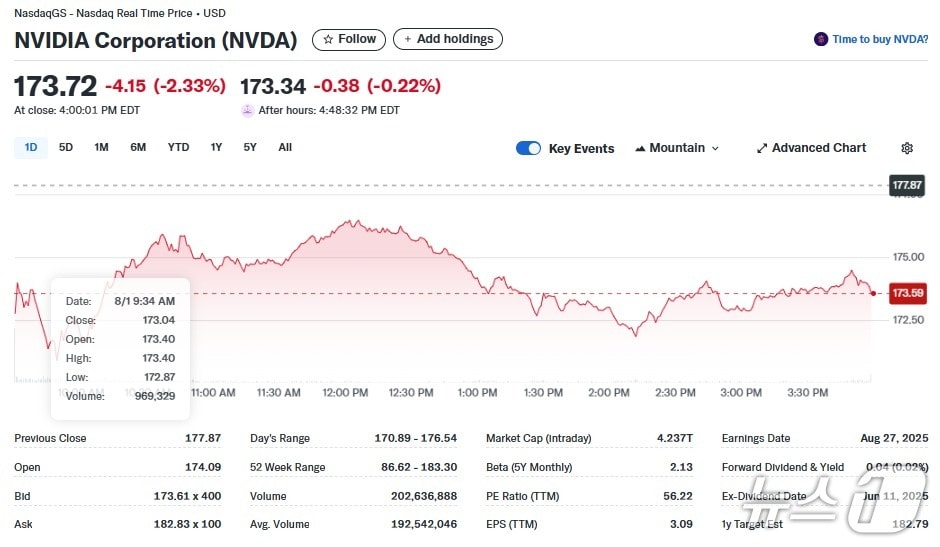
Task: Select the YTD time range
Action: point(178,147)
